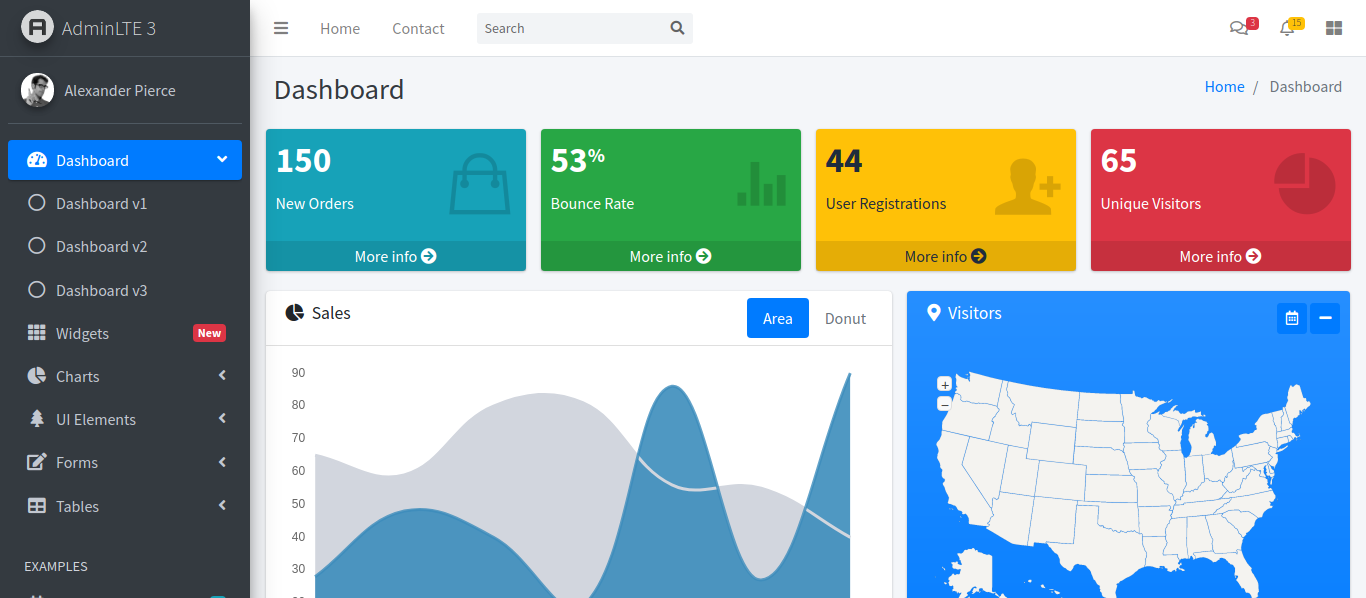Image resolution: width=1366 pixels, height=598 pixels.
Task: Switch the Sales chart to Donut view
Action: click(x=845, y=318)
